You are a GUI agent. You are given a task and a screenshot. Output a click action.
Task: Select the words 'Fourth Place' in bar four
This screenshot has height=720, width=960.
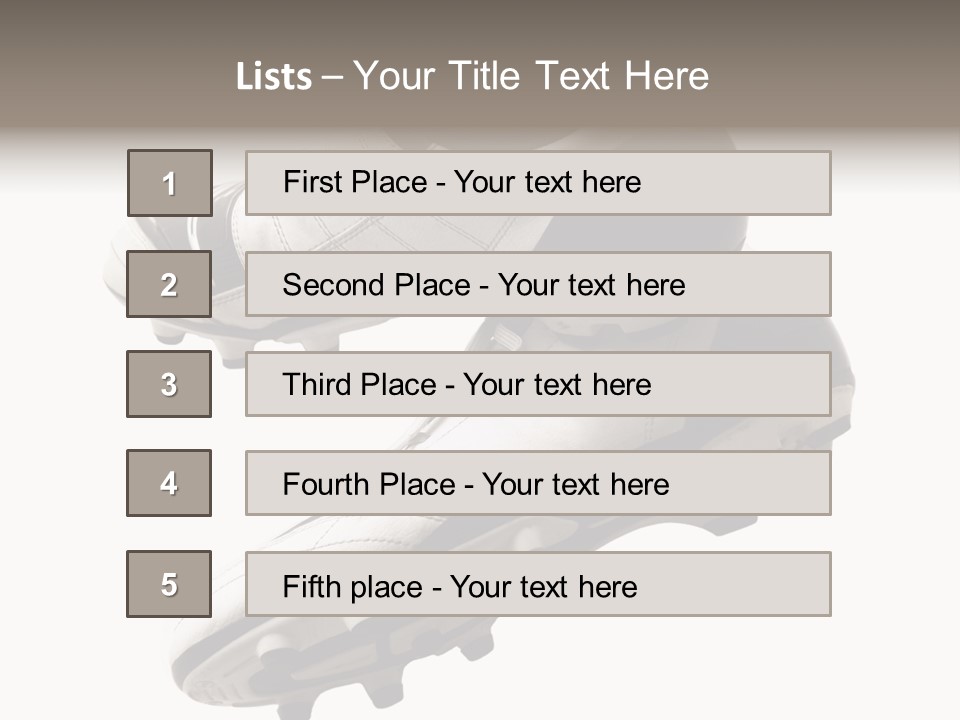tap(369, 485)
